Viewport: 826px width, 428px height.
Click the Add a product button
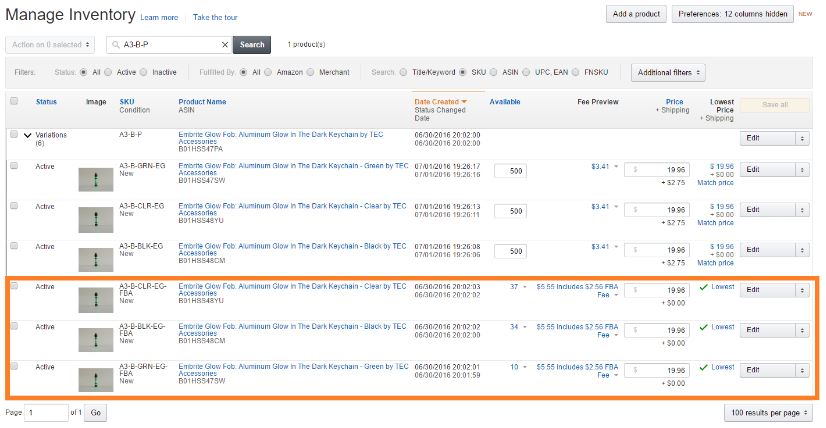(636, 14)
